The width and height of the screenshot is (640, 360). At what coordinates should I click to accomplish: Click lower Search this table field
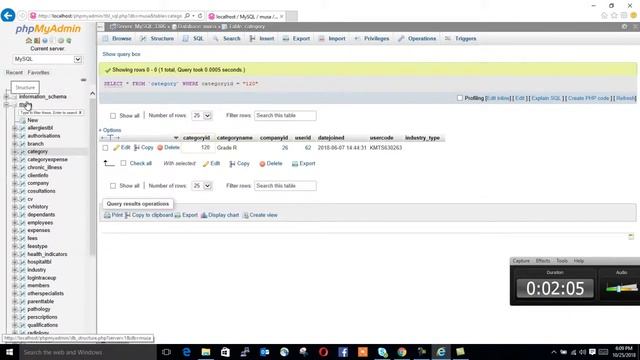coord(285,186)
